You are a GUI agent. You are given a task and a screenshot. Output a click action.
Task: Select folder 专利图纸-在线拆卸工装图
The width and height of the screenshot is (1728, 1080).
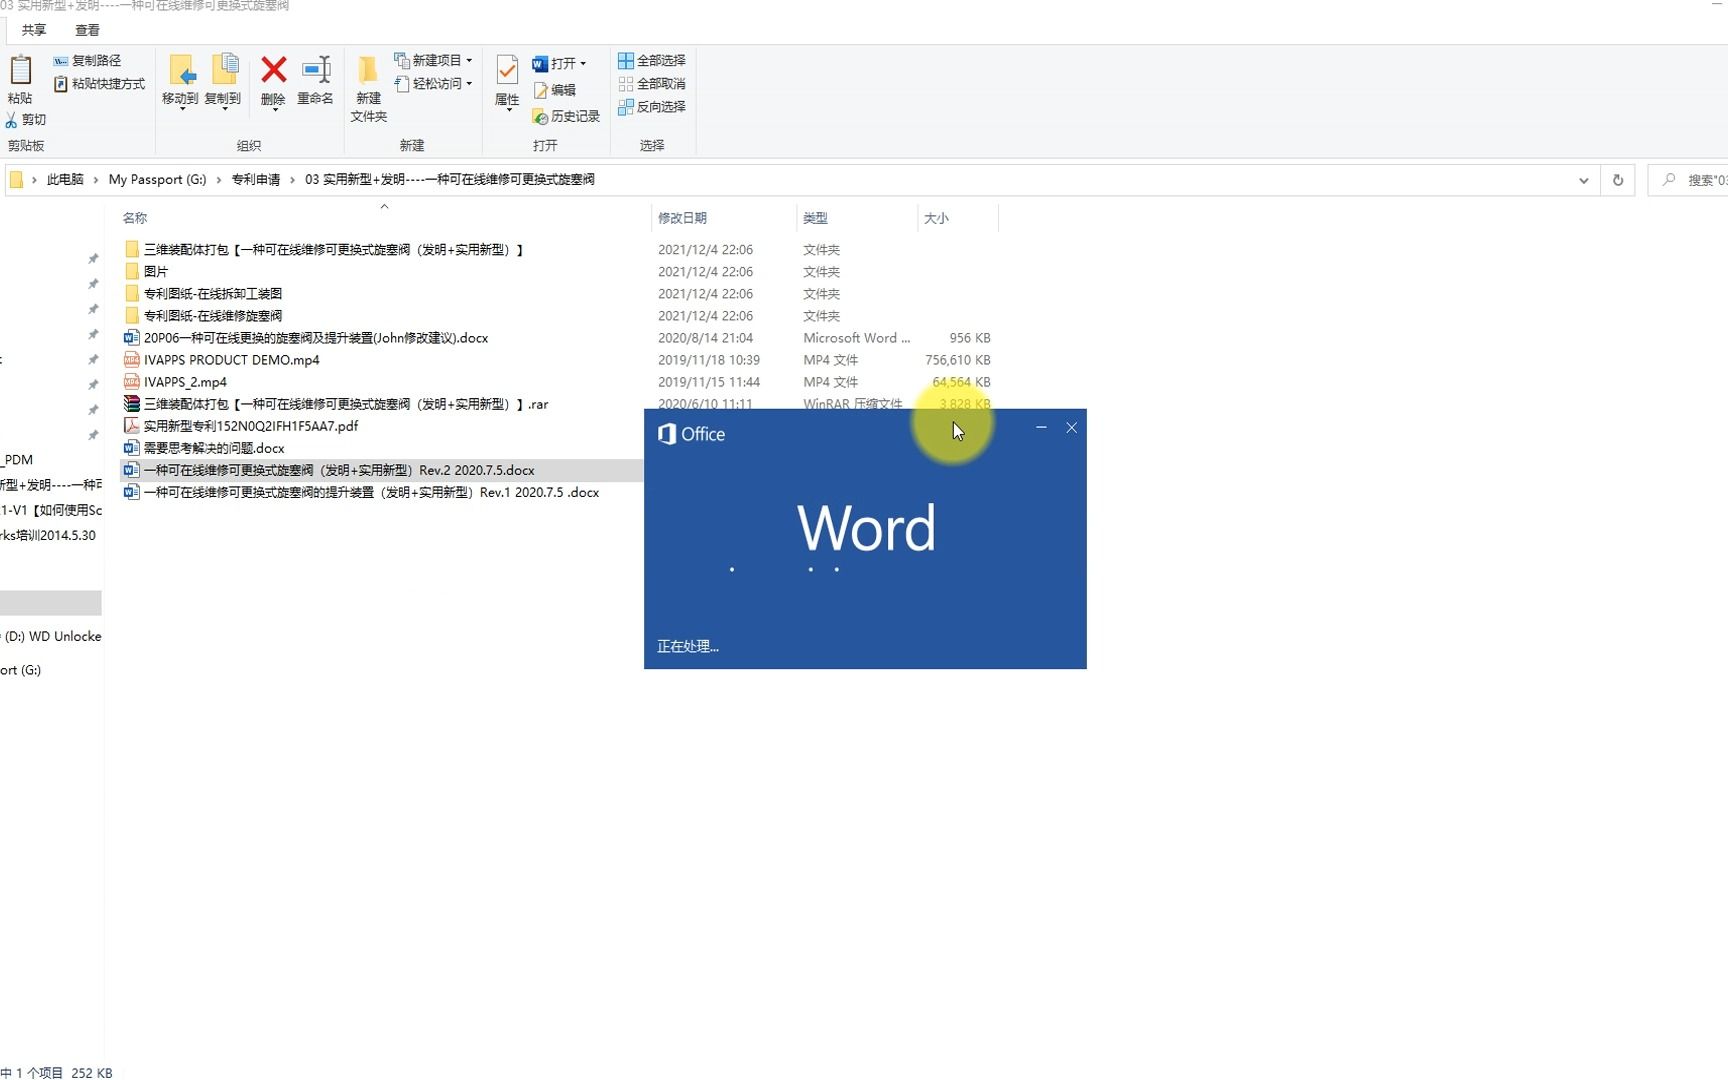tap(213, 294)
